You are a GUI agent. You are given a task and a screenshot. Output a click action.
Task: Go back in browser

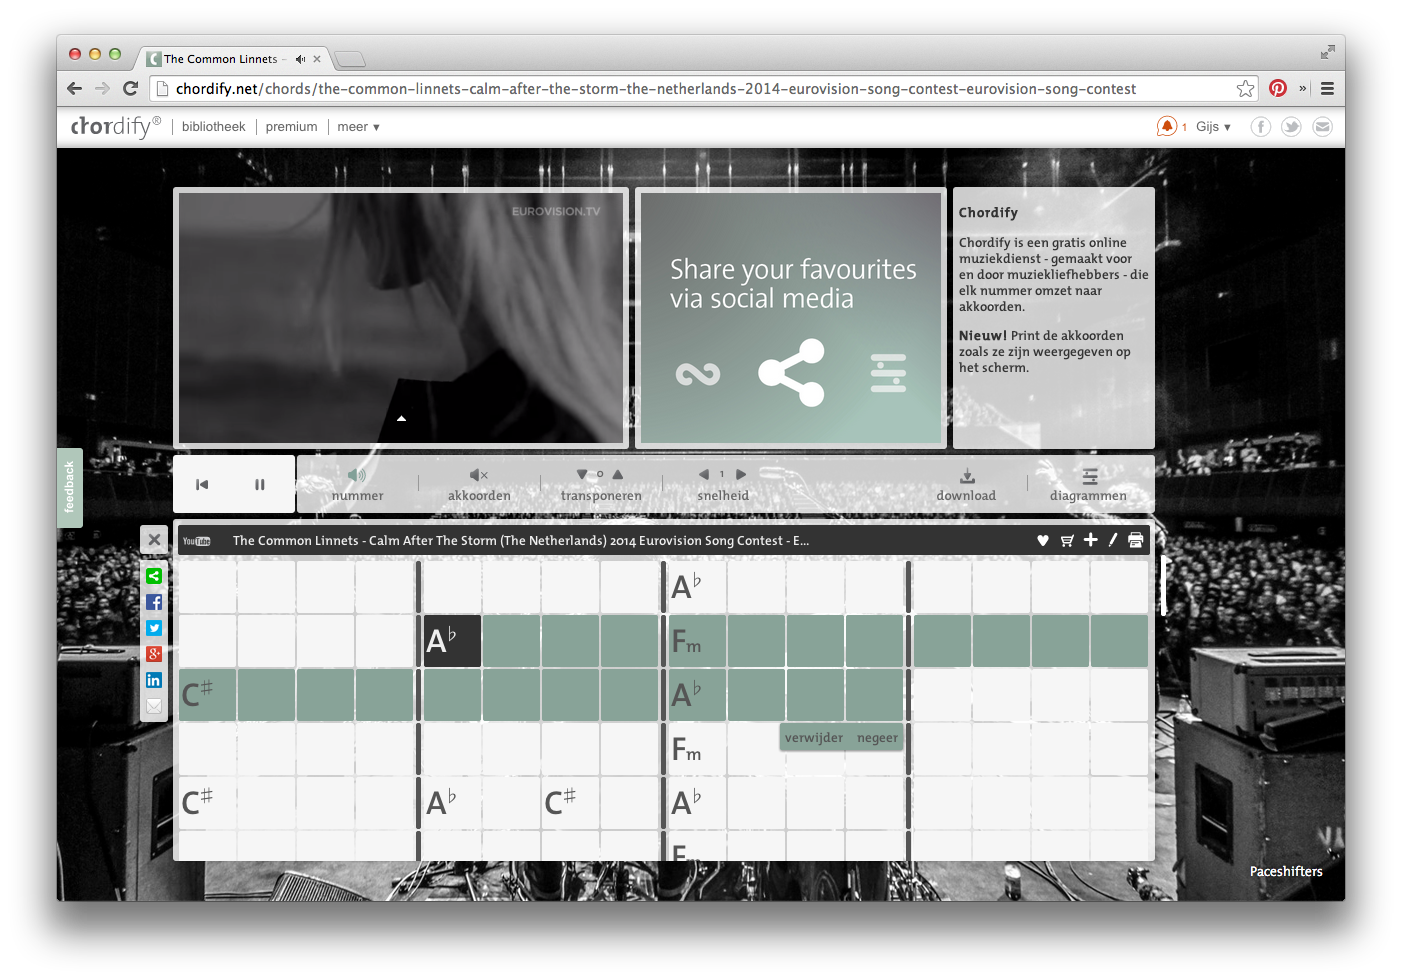(x=75, y=88)
